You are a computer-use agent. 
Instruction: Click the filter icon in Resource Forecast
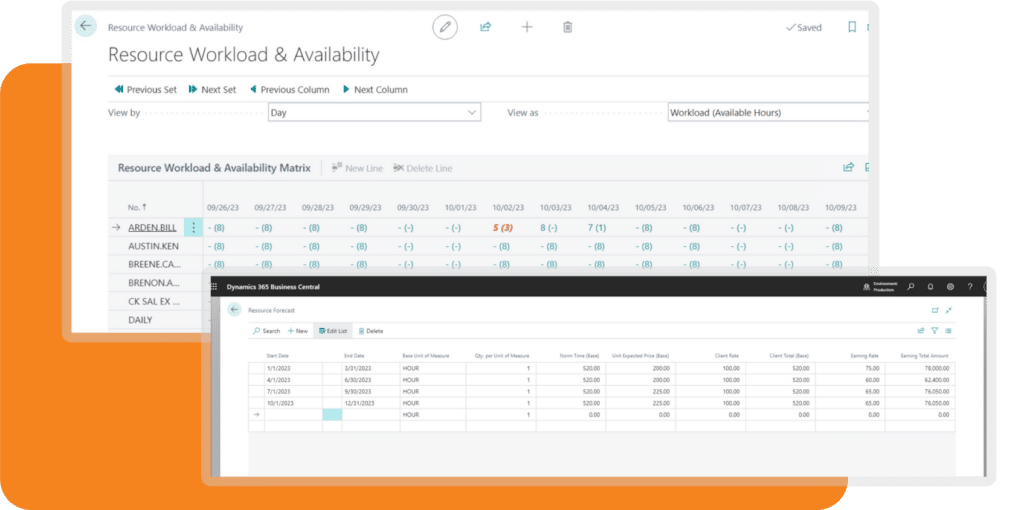(x=934, y=330)
